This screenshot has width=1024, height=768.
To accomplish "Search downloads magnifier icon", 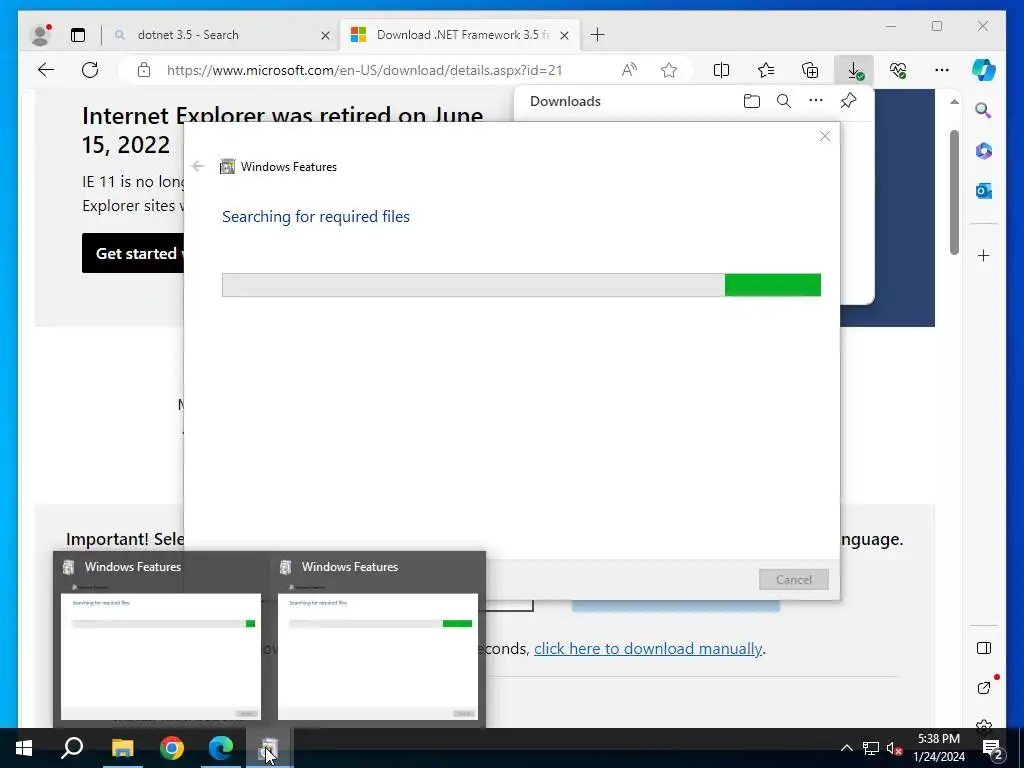I will coord(784,101).
